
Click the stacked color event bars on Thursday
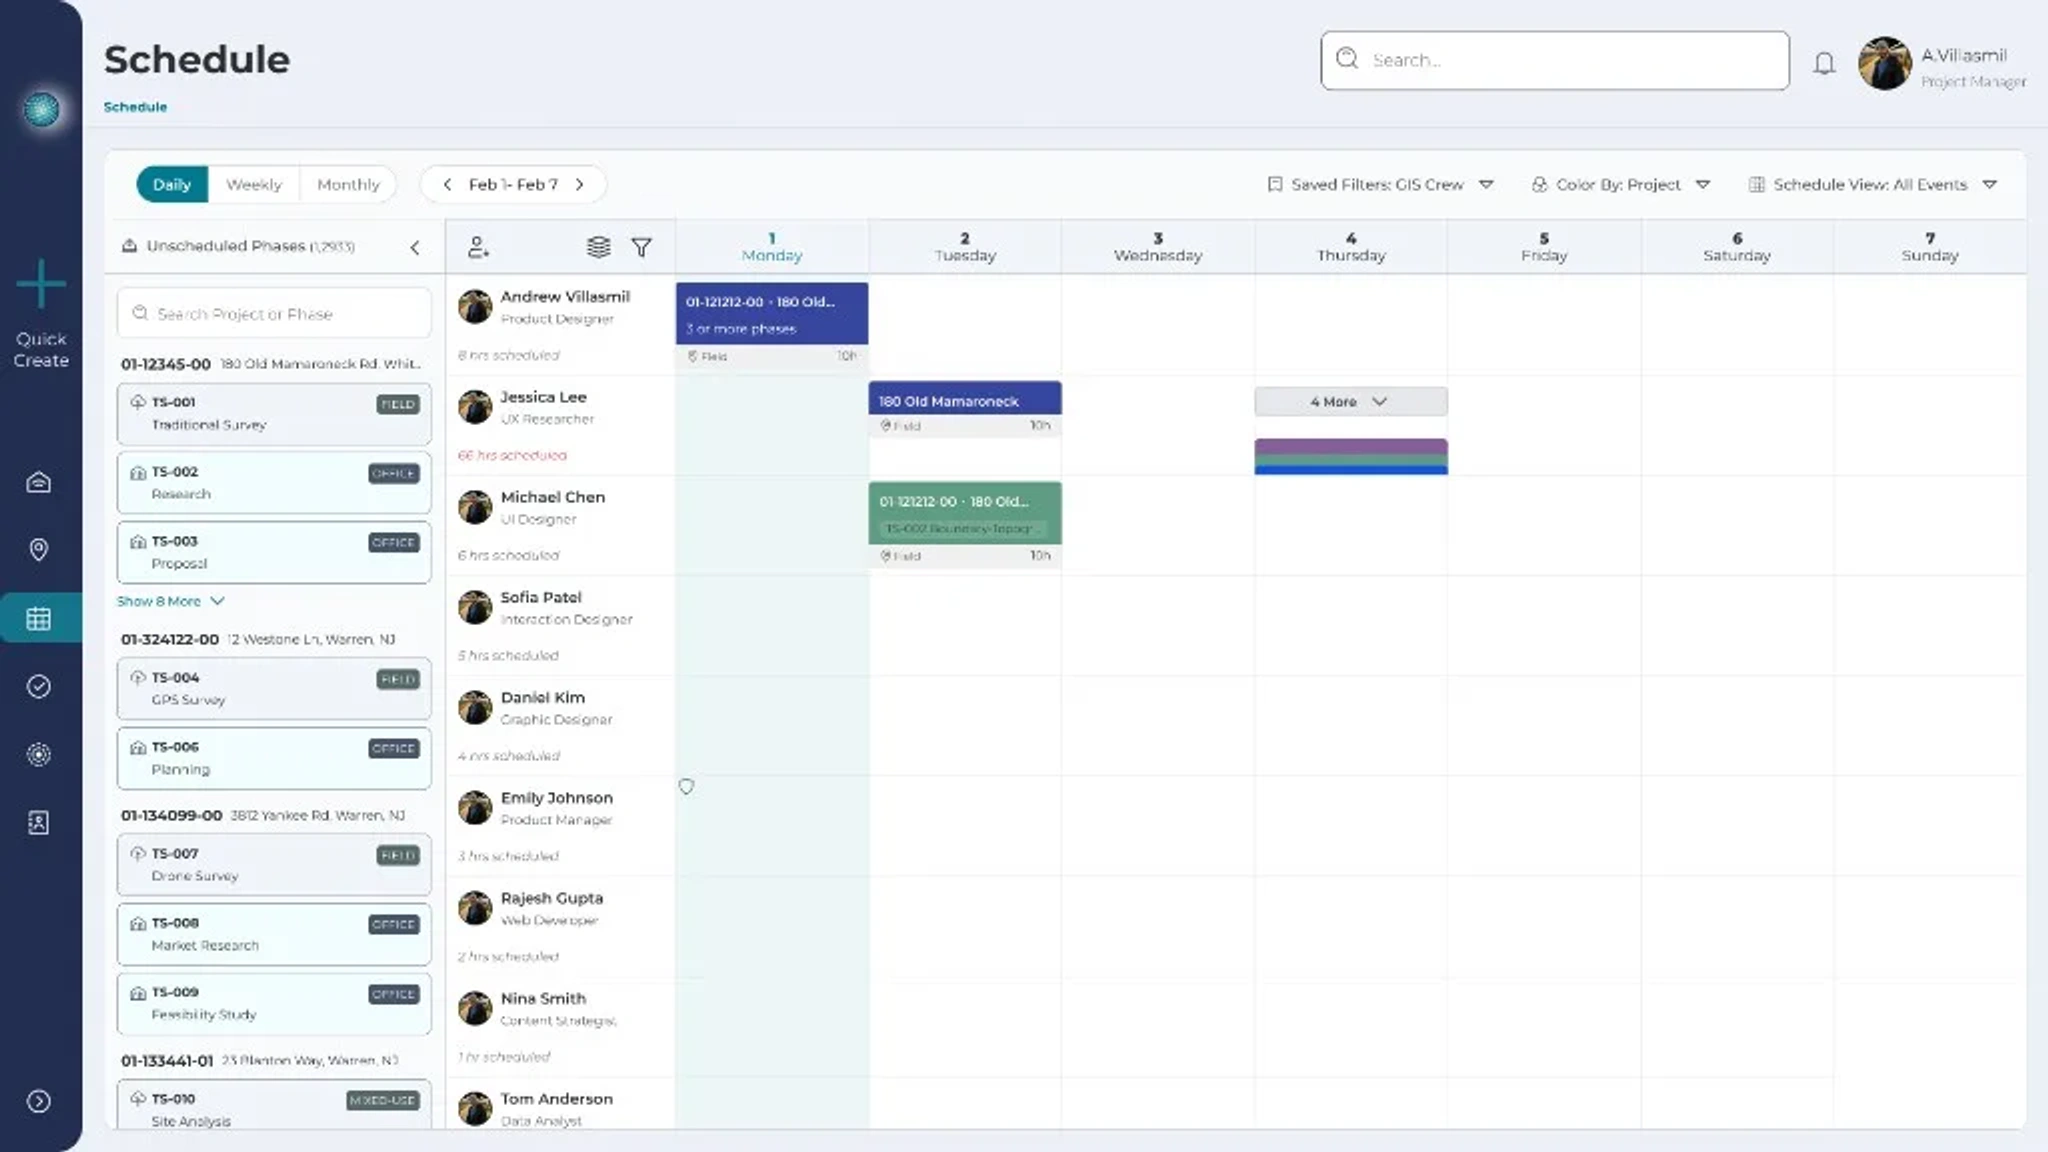pos(1350,456)
